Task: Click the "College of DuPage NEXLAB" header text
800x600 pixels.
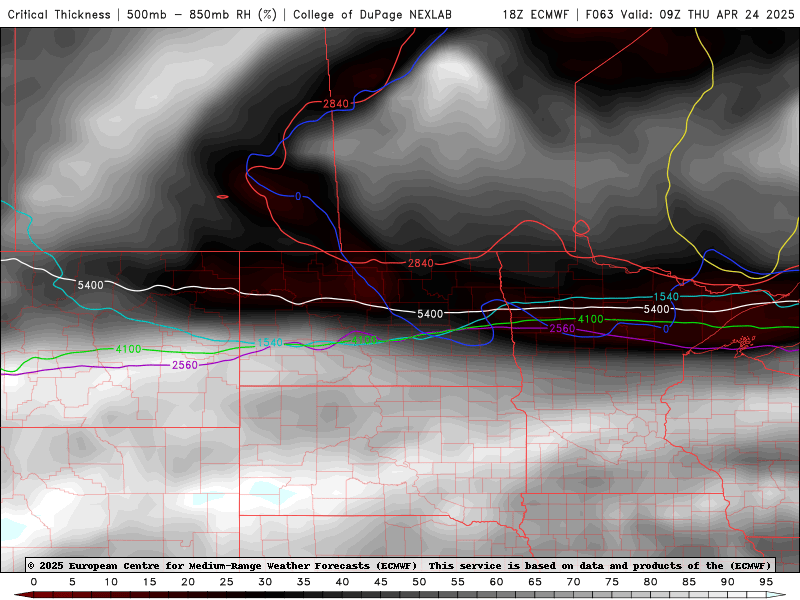Action: pos(372,15)
